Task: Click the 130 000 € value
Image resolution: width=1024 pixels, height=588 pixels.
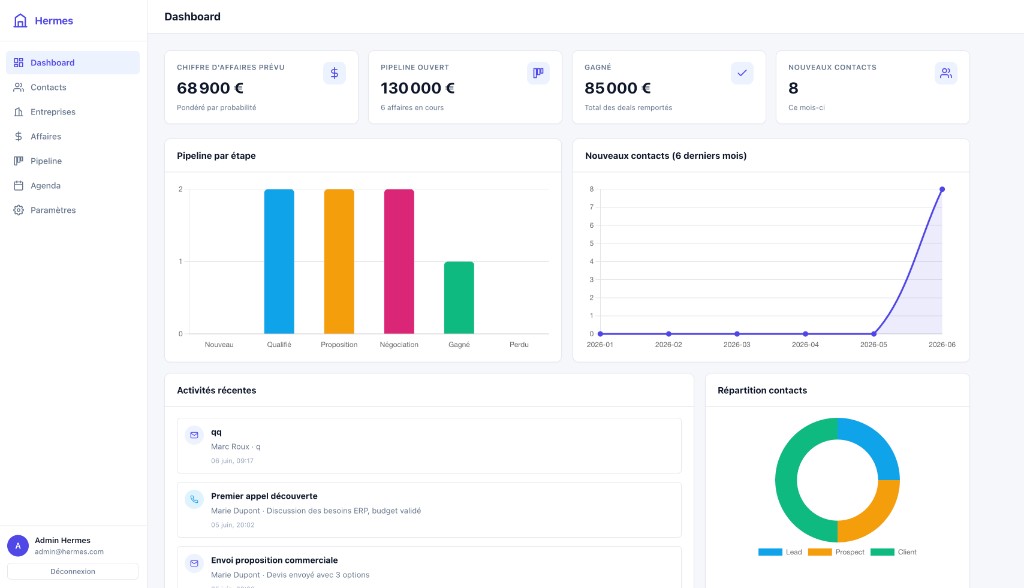Action: [418, 88]
